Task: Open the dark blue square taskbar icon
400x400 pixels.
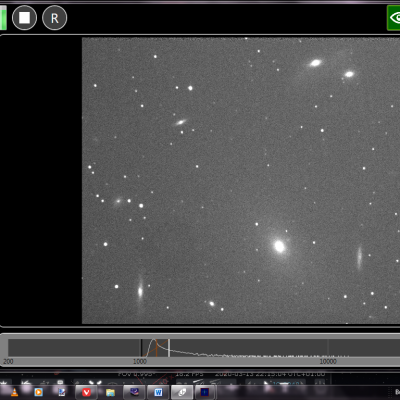Action: 205,392
